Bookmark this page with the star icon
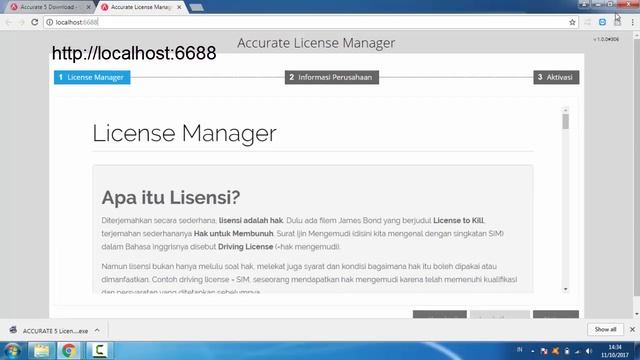This screenshot has height=360, width=640. (x=572, y=22)
